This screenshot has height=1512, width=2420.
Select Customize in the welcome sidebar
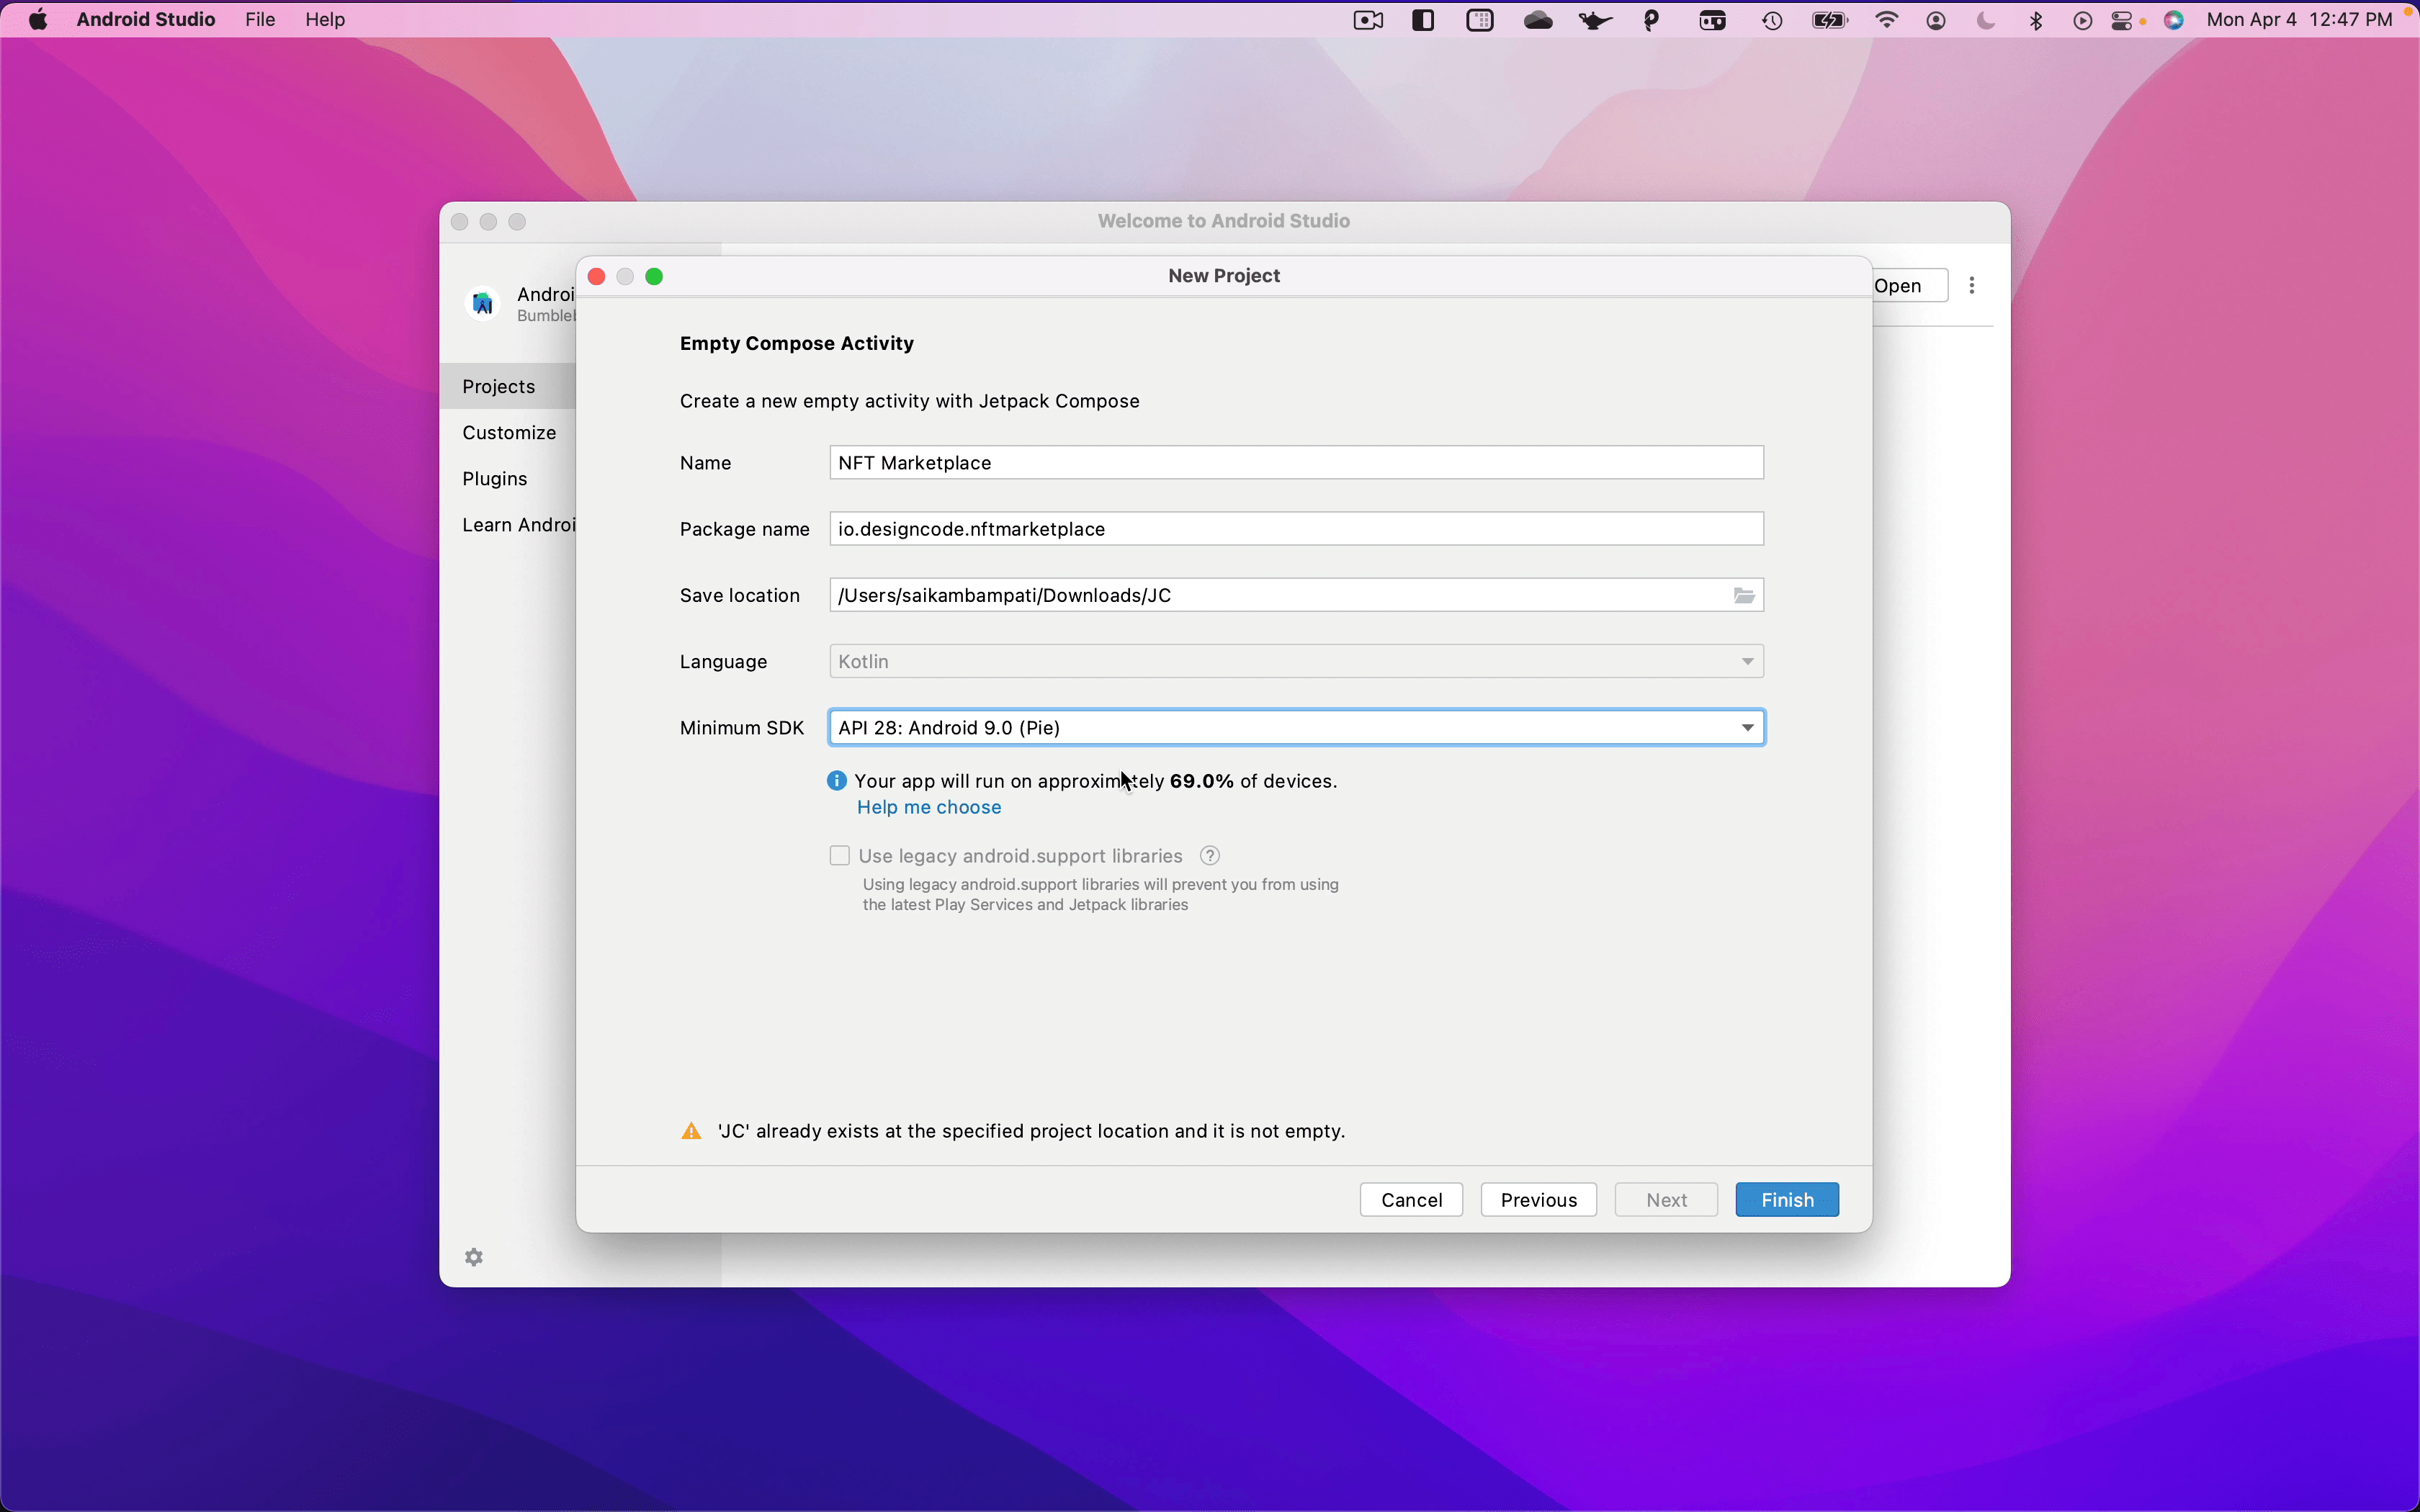click(509, 432)
